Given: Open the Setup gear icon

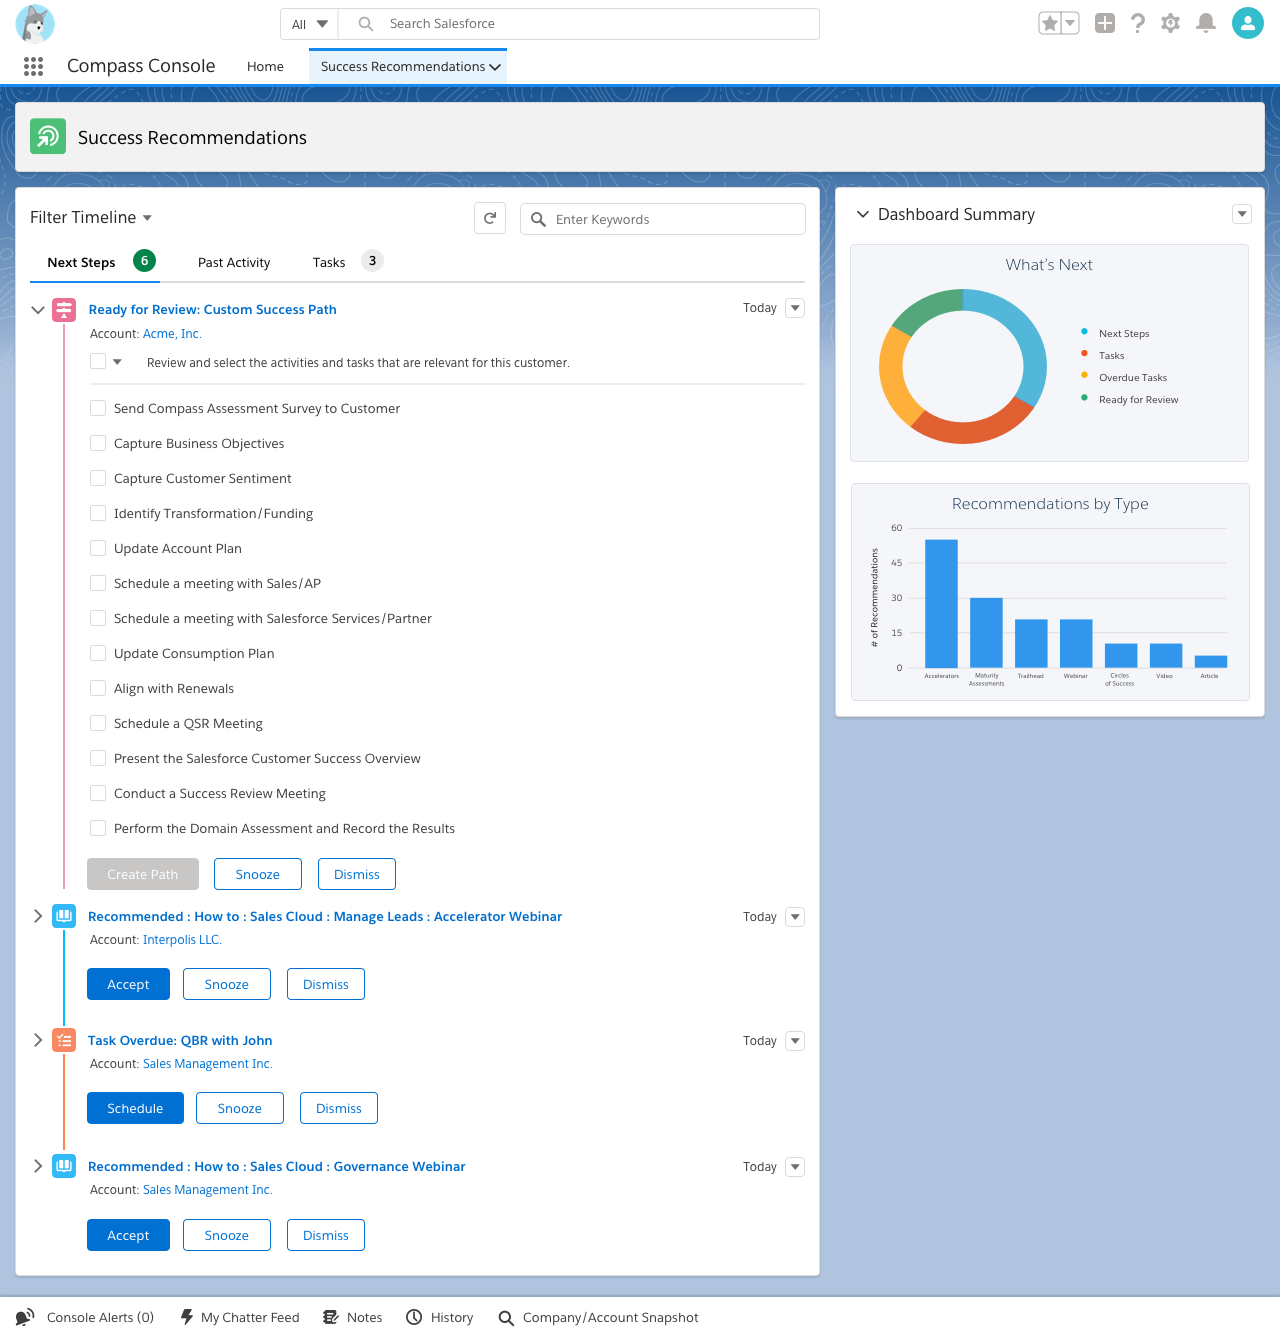Looking at the screenshot, I should [1171, 23].
